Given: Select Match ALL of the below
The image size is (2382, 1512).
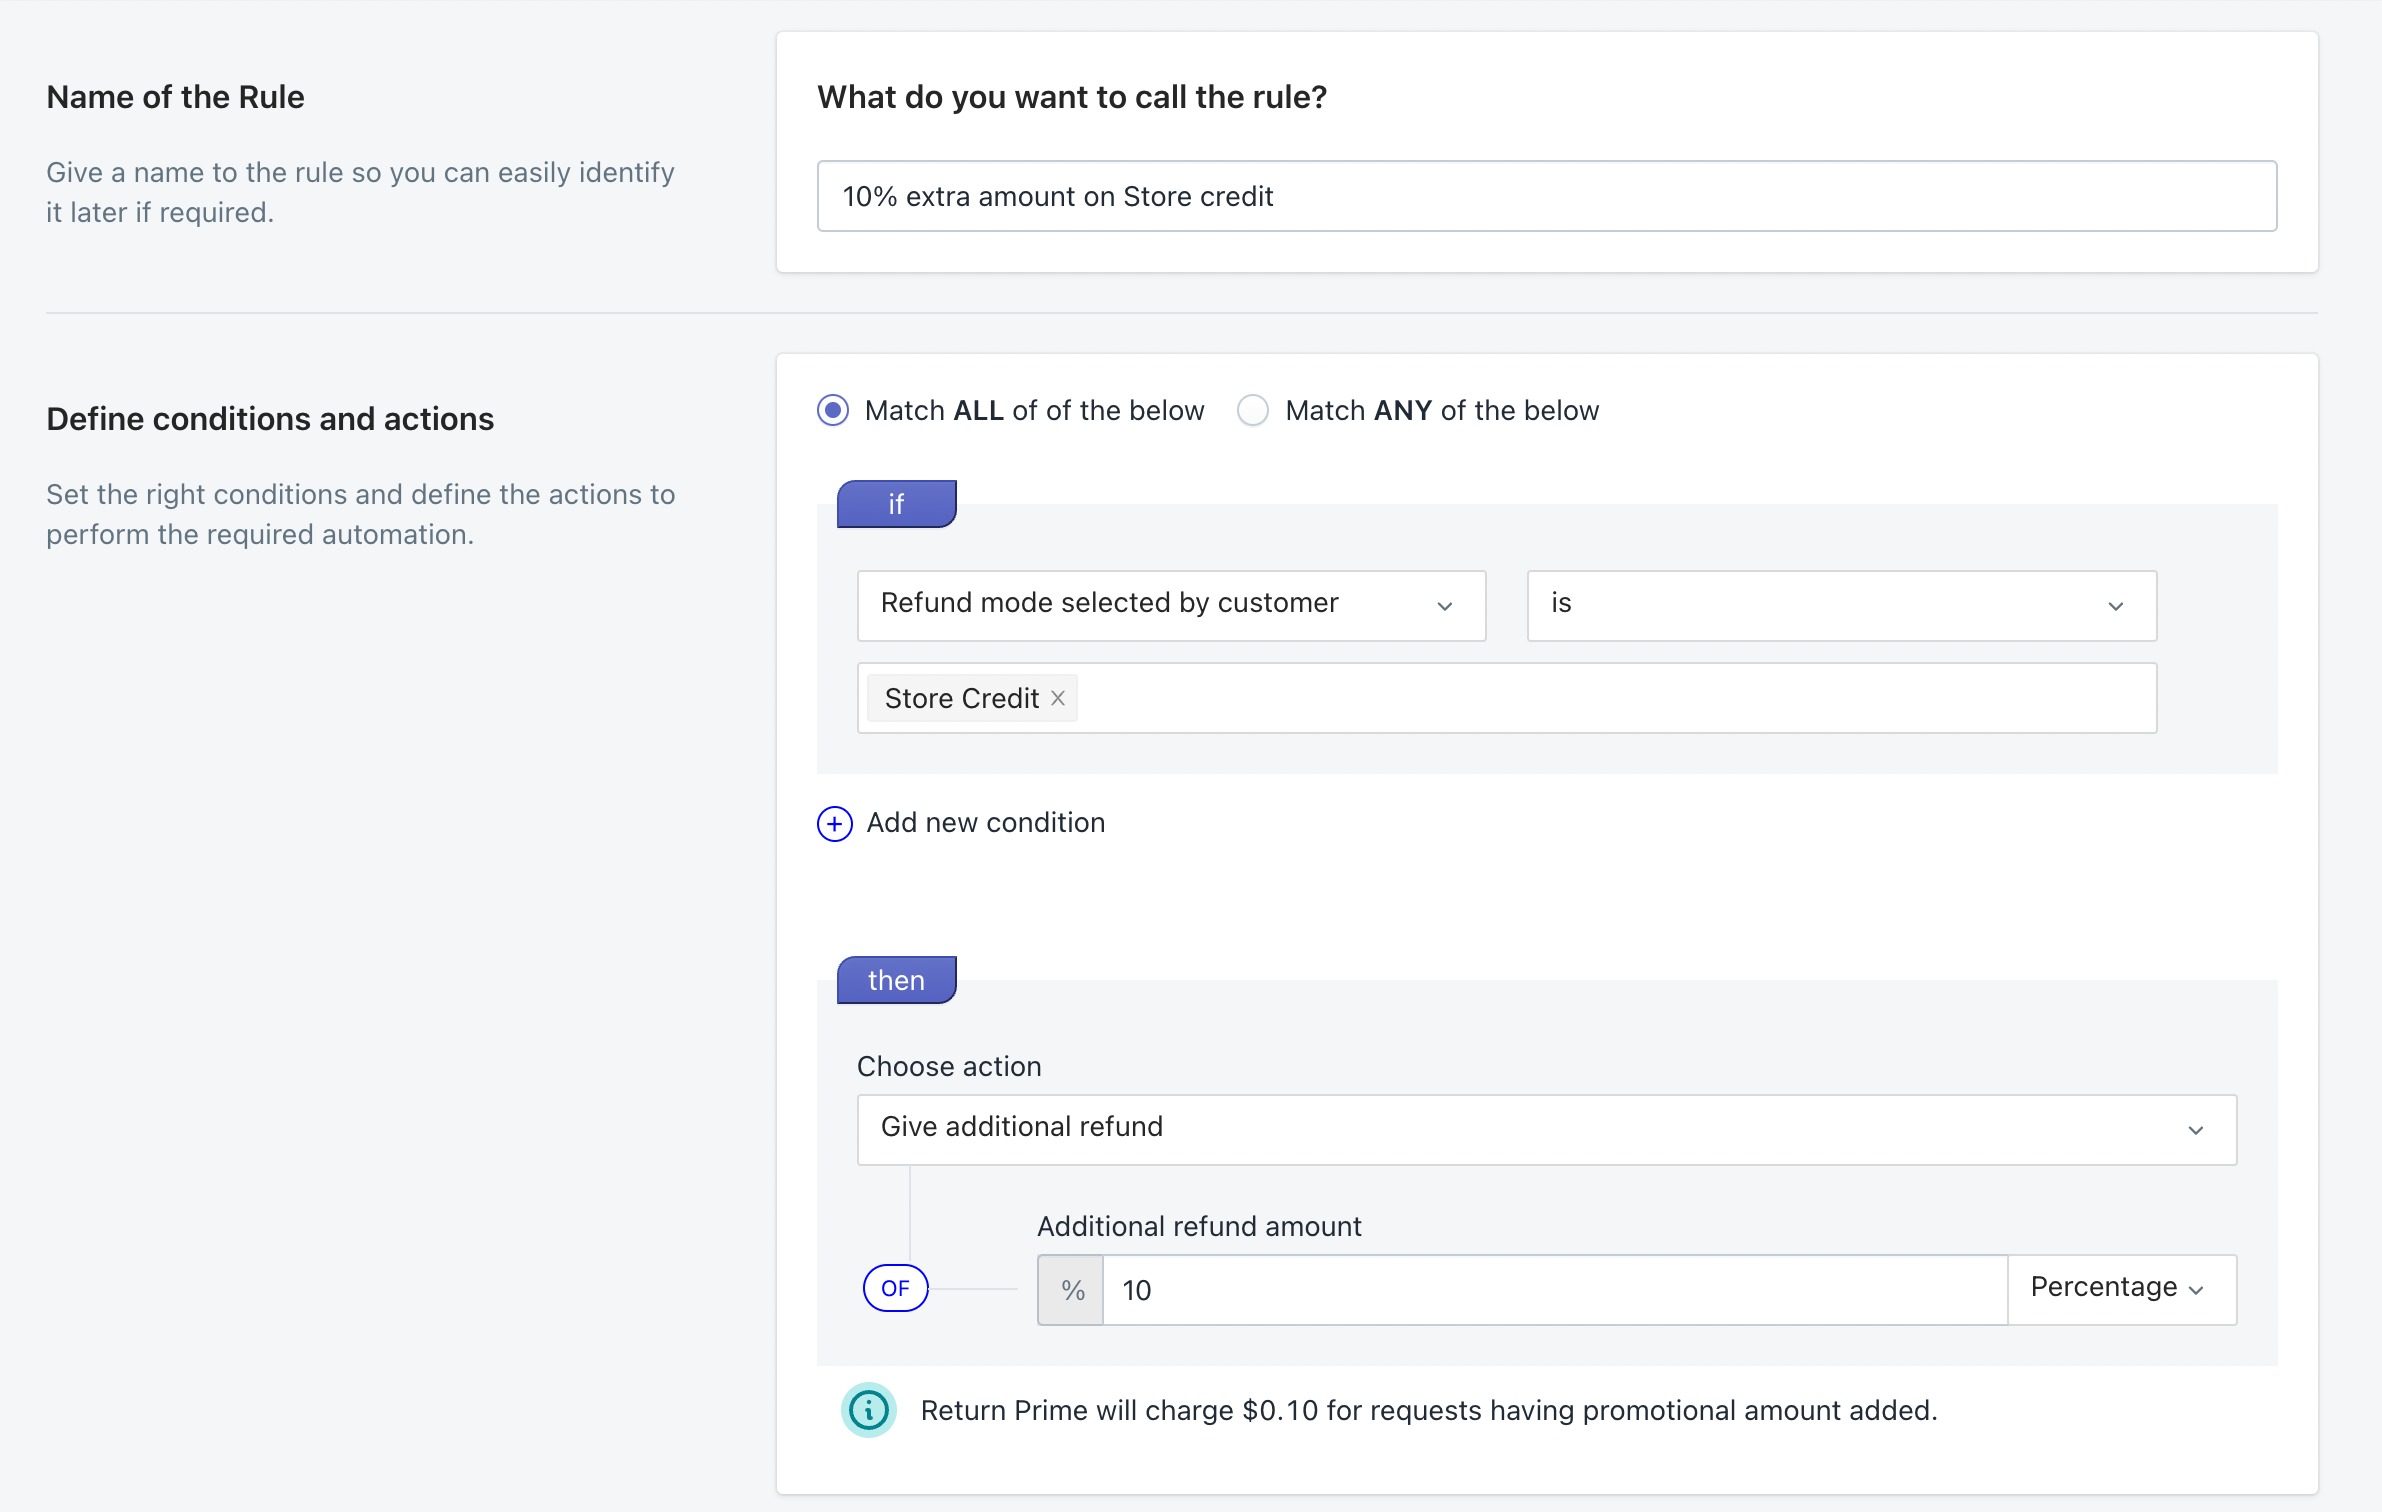Looking at the screenshot, I should [x=833, y=410].
